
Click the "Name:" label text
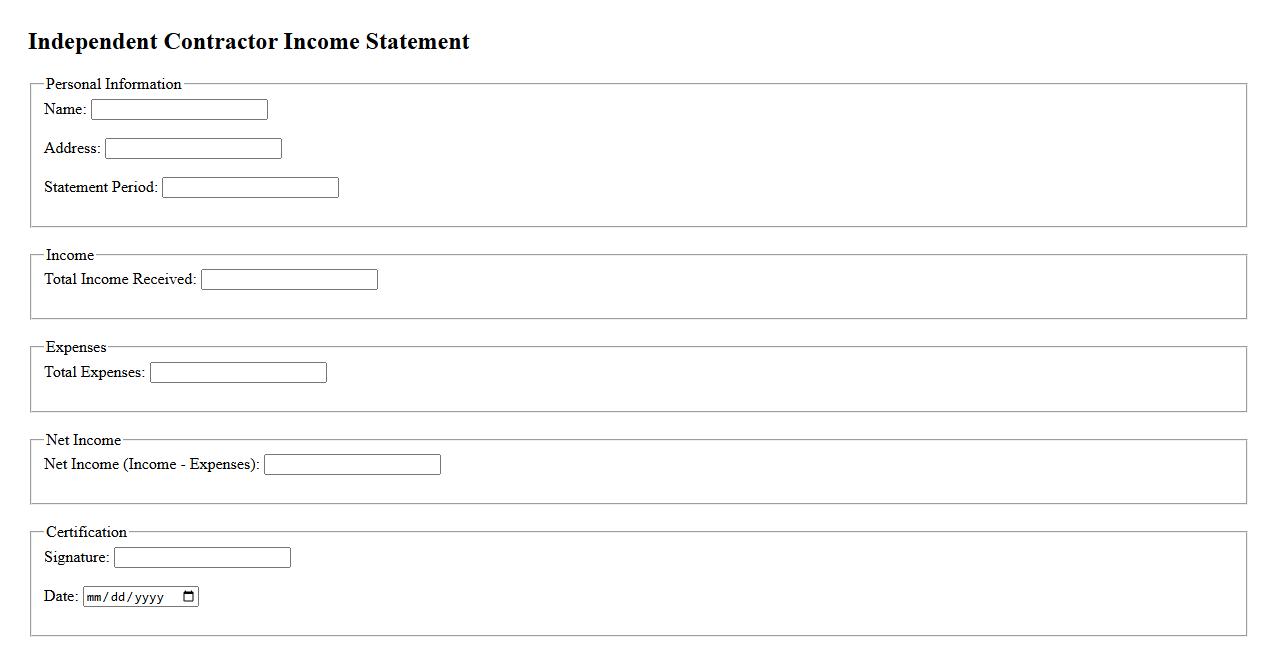65,109
